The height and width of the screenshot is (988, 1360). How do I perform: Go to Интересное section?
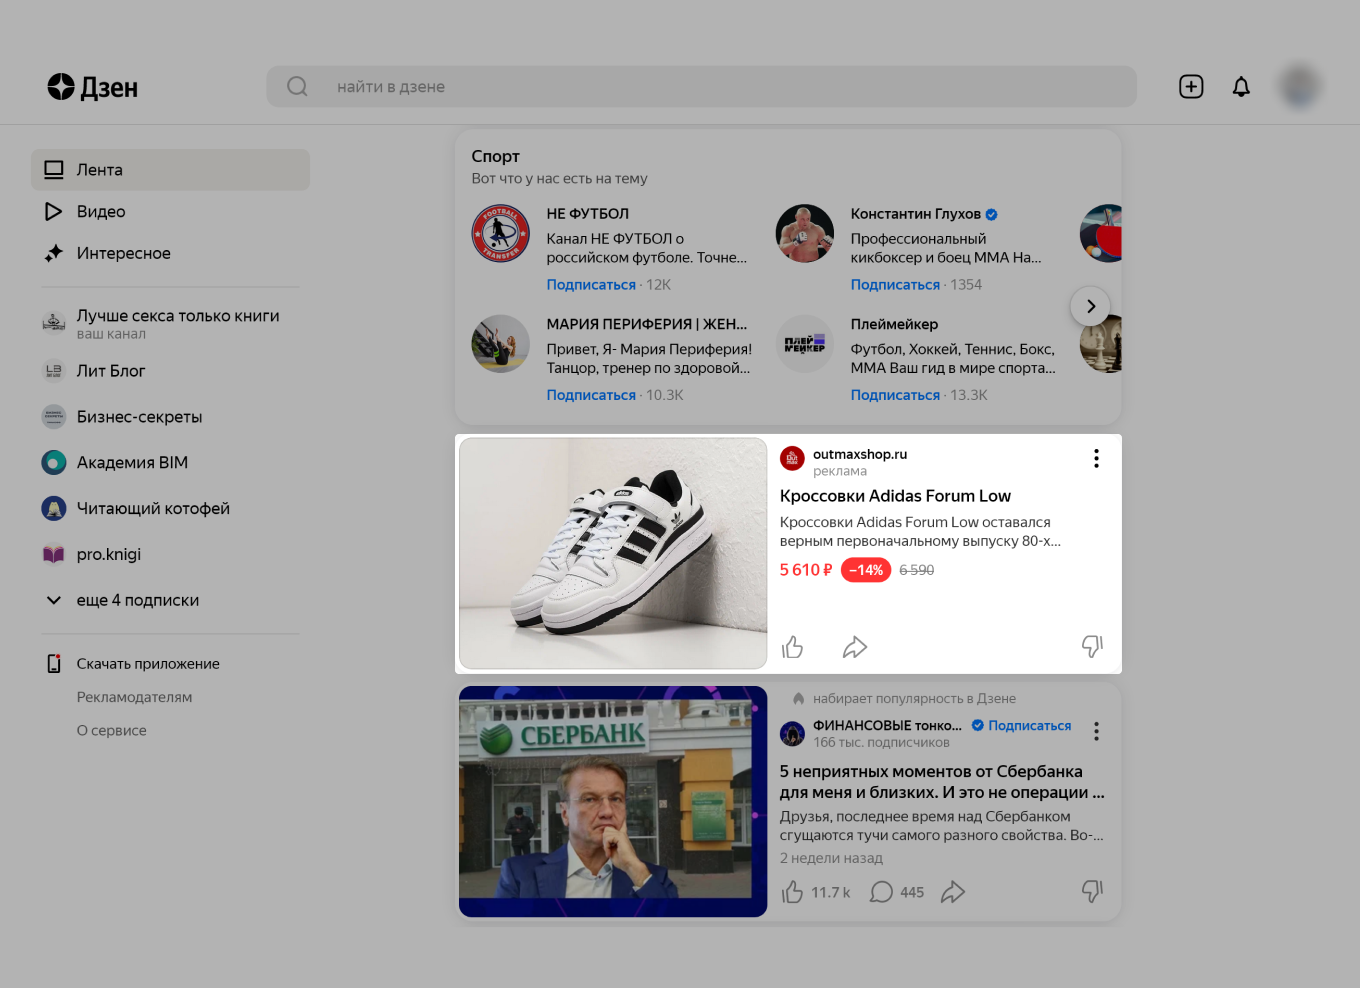tap(124, 254)
